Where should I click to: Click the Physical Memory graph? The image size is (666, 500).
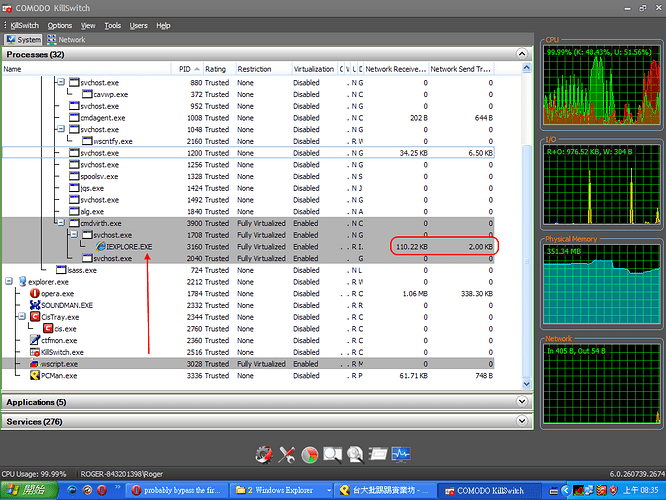point(602,285)
